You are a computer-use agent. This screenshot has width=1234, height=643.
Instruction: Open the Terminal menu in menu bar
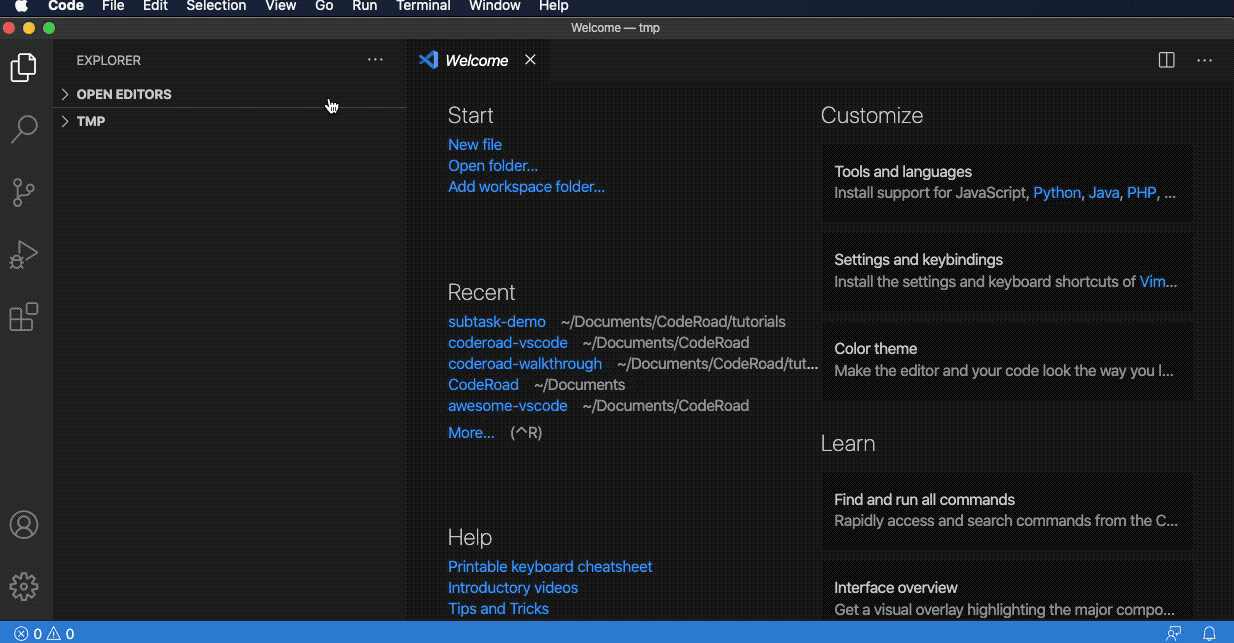tap(423, 6)
